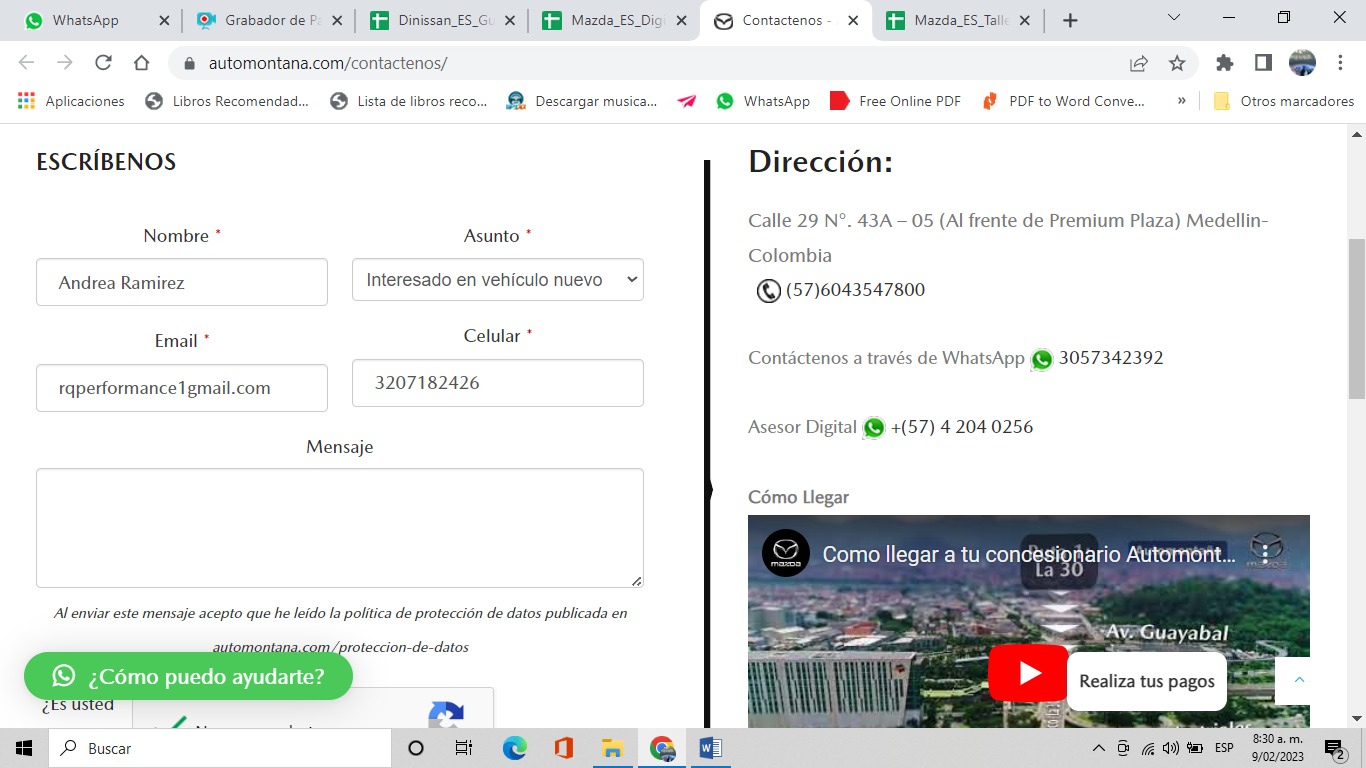
Task: Toggle the browser side panel icon
Action: coord(1263,63)
